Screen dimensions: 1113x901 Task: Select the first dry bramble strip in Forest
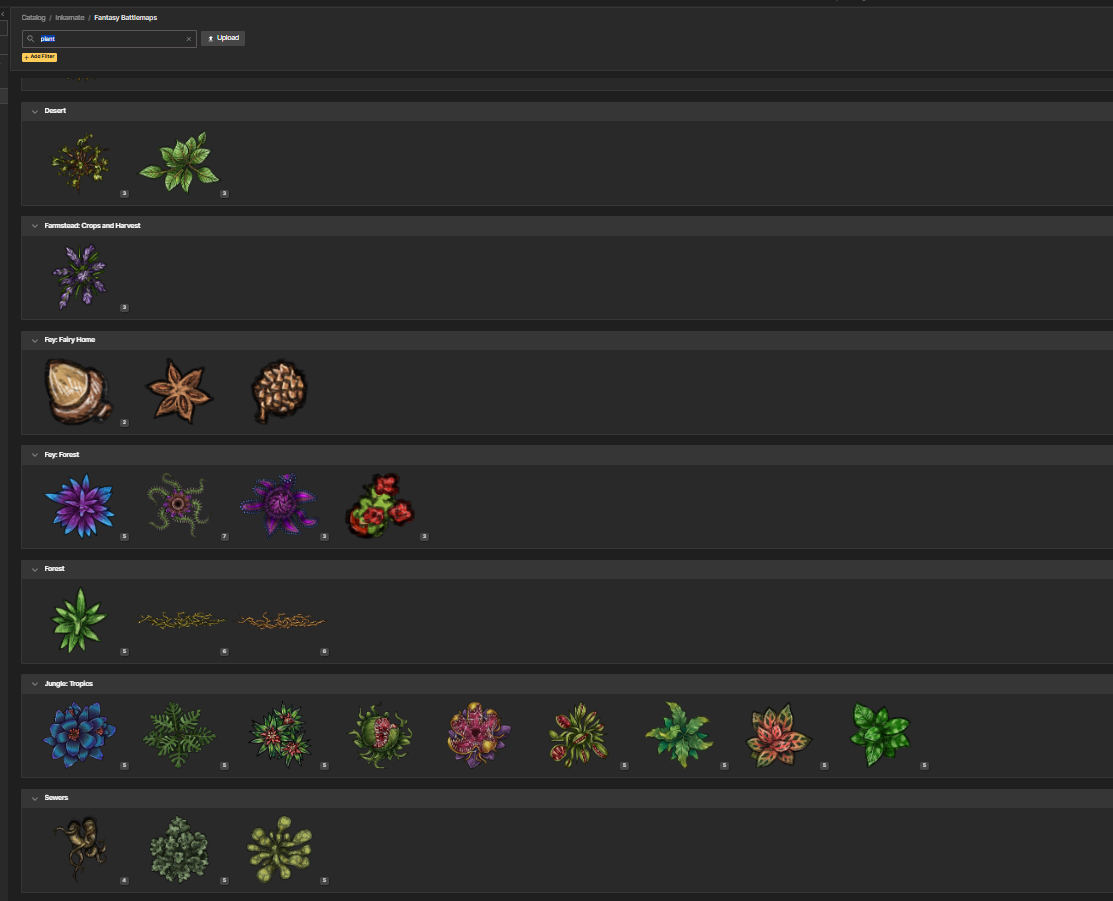(x=182, y=621)
